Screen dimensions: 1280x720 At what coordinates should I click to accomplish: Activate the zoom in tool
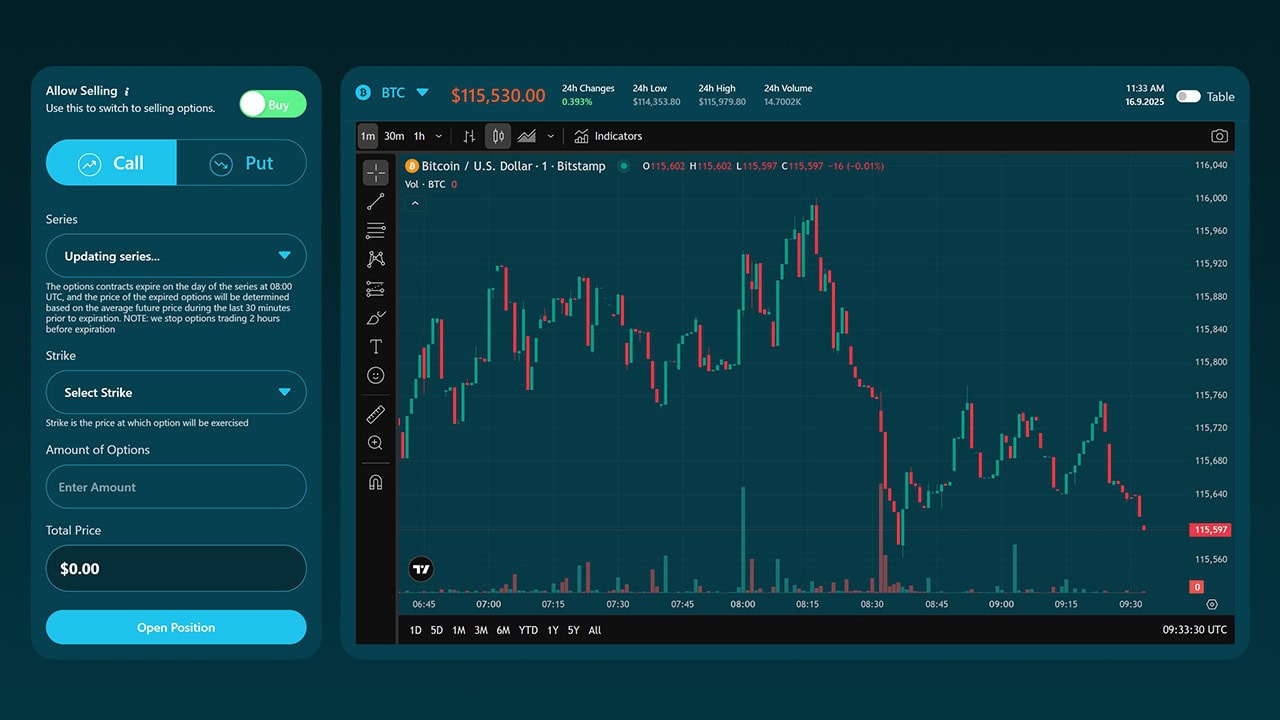click(376, 443)
